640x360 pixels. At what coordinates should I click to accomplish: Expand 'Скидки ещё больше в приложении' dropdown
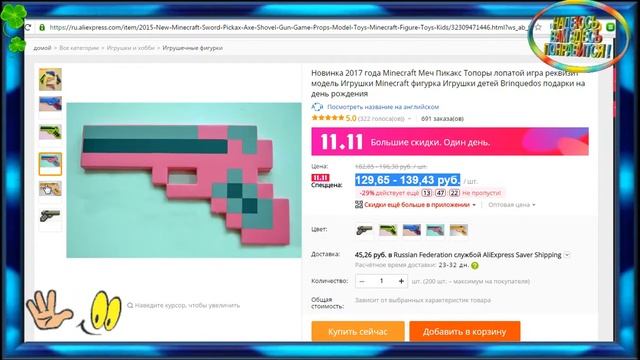[474, 205]
